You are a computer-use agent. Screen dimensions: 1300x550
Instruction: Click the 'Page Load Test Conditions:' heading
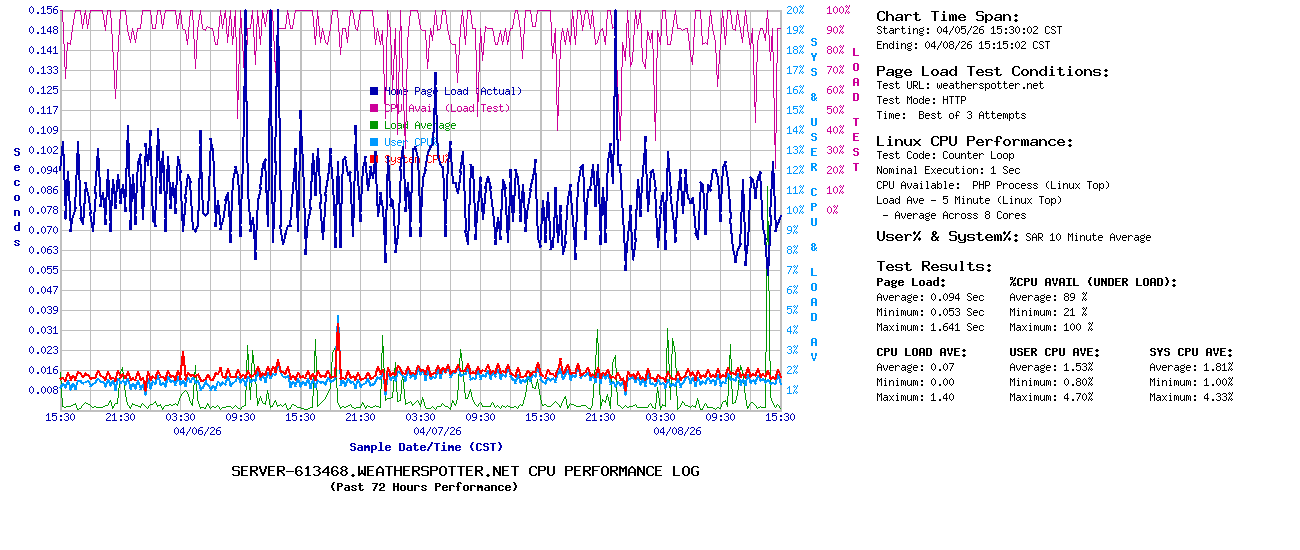tap(992, 71)
